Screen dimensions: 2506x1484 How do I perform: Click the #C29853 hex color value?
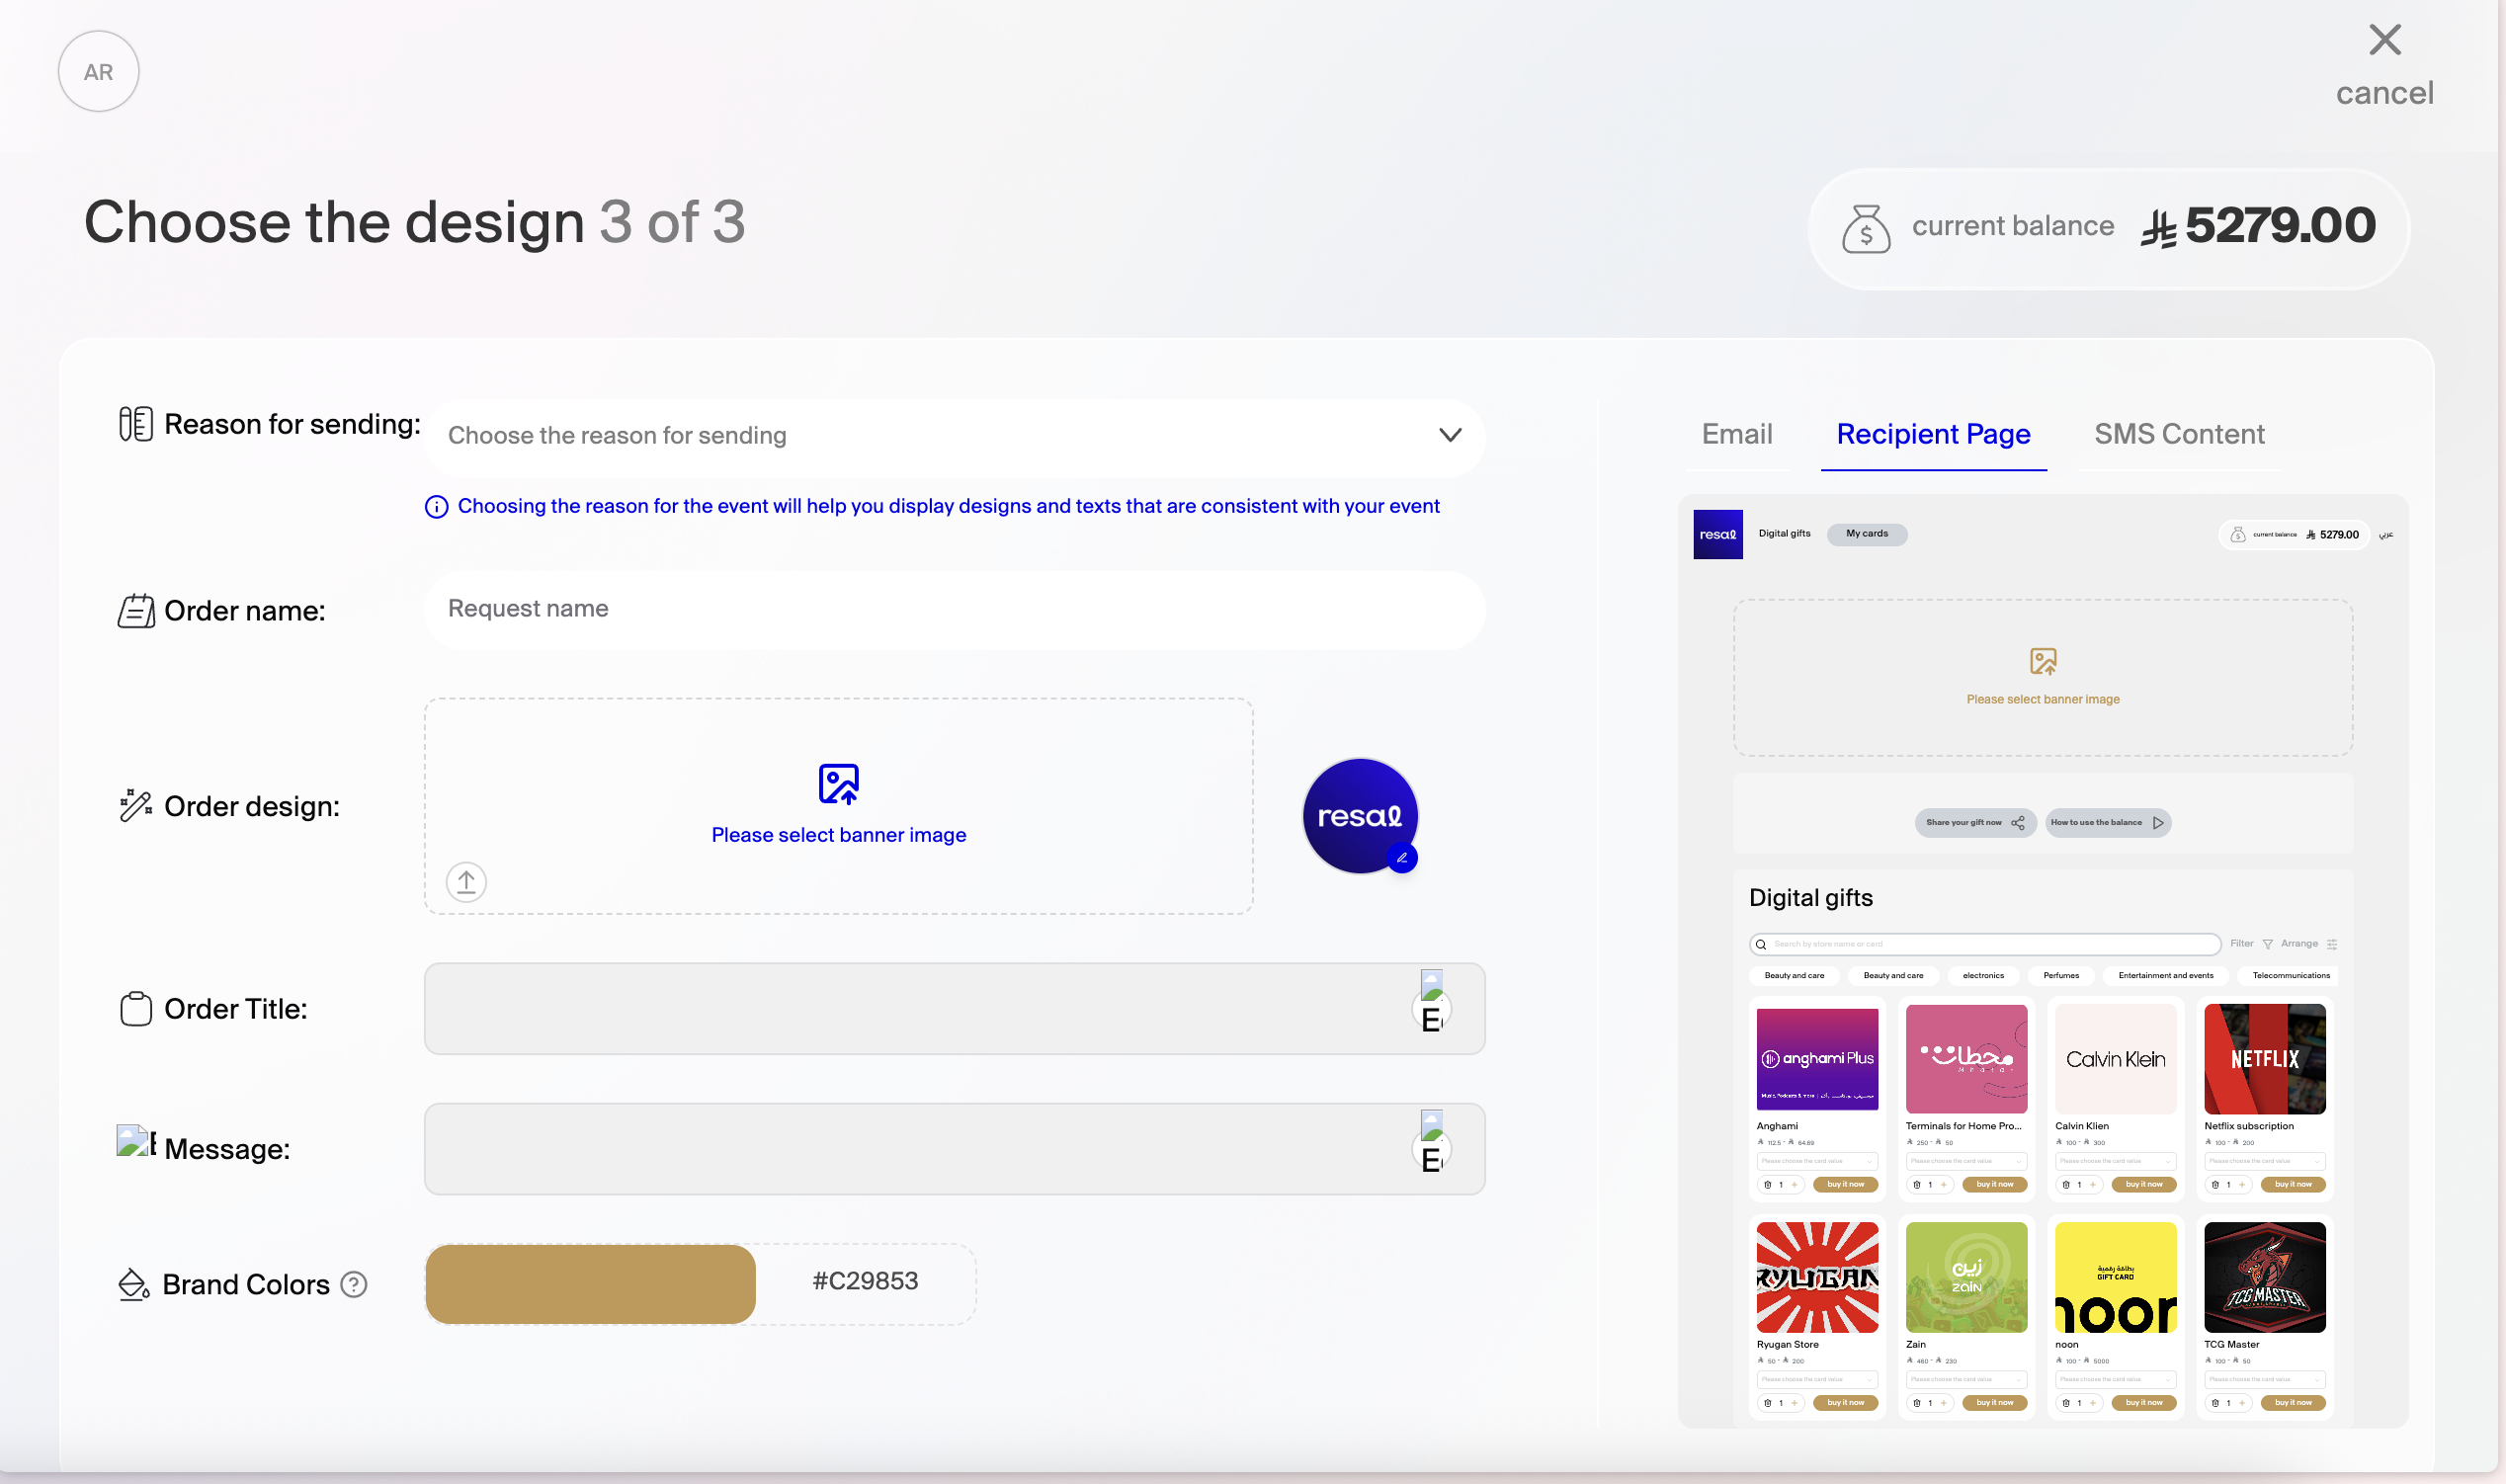tap(865, 1281)
